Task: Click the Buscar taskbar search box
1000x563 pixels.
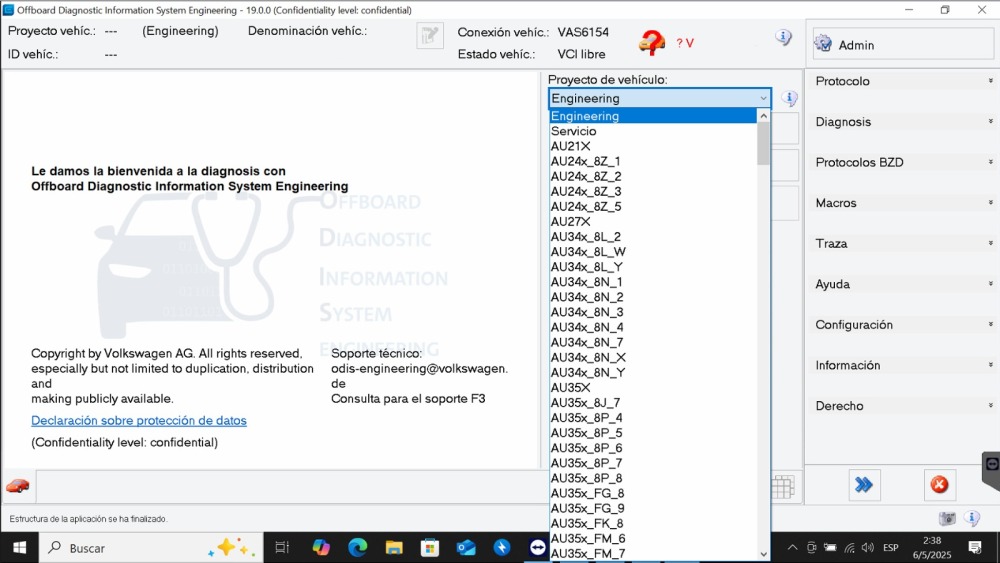Action: tap(152, 548)
